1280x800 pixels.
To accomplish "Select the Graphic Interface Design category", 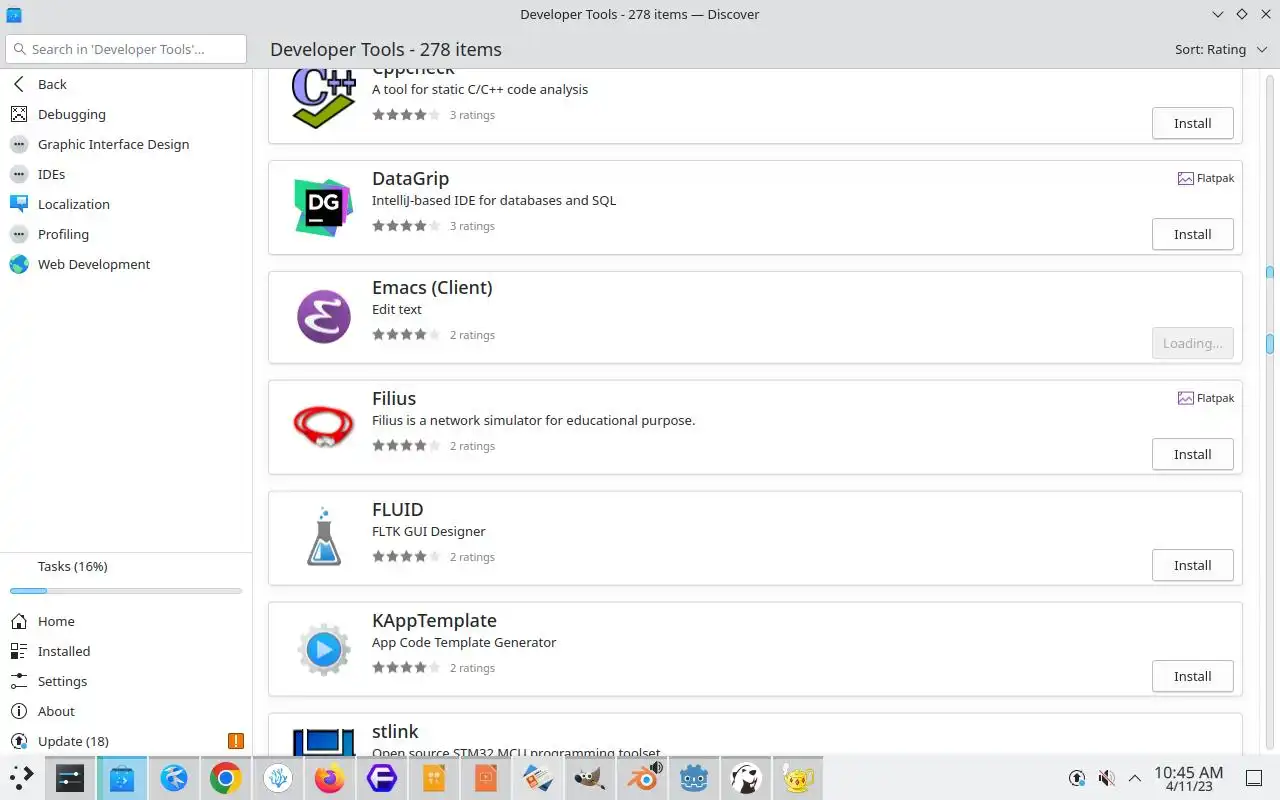I will click(126, 144).
